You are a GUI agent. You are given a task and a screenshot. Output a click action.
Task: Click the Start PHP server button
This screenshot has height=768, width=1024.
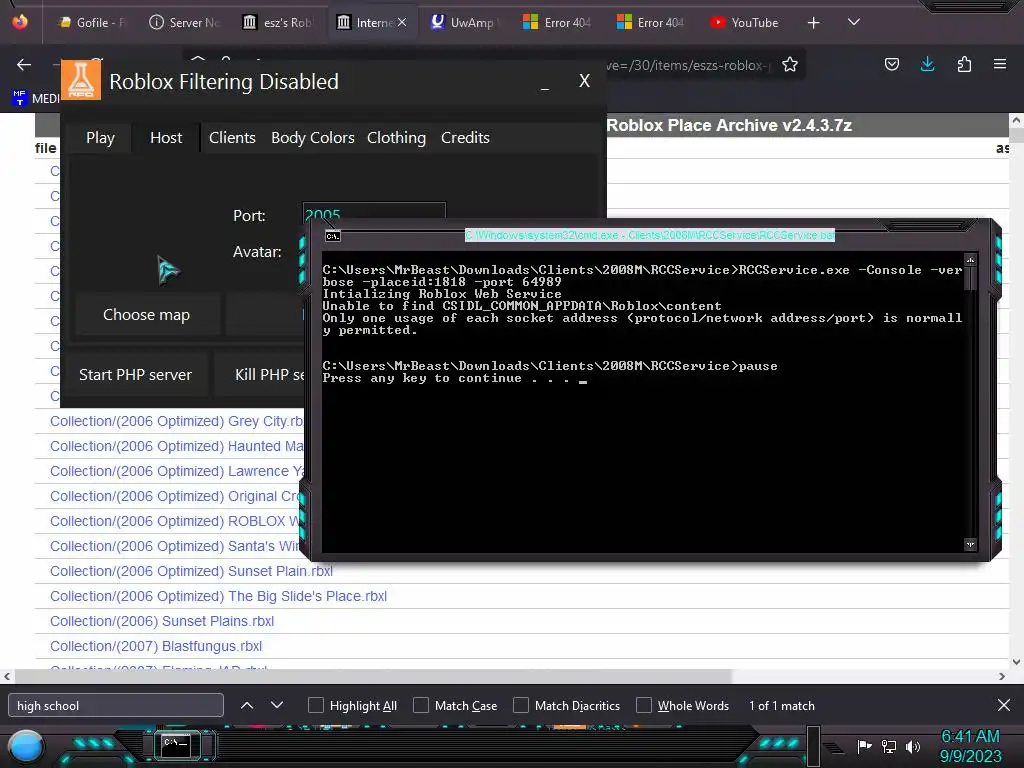click(x=135, y=375)
